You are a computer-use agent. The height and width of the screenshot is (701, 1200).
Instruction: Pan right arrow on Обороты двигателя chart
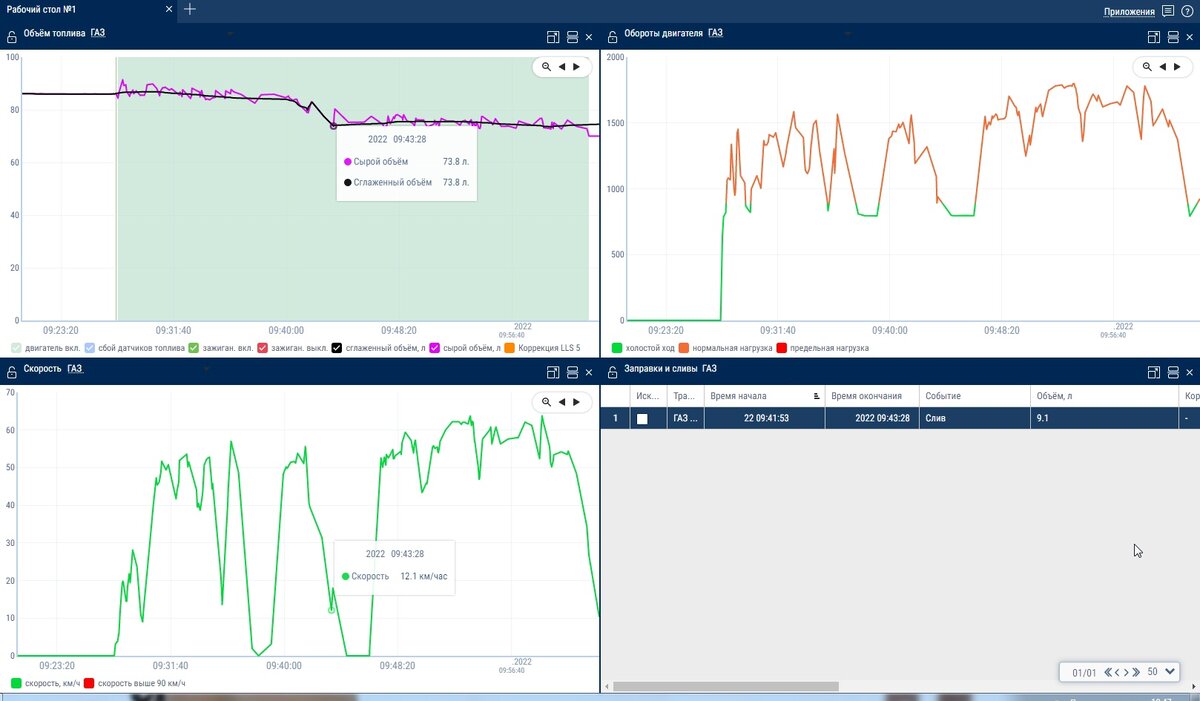click(1176, 67)
